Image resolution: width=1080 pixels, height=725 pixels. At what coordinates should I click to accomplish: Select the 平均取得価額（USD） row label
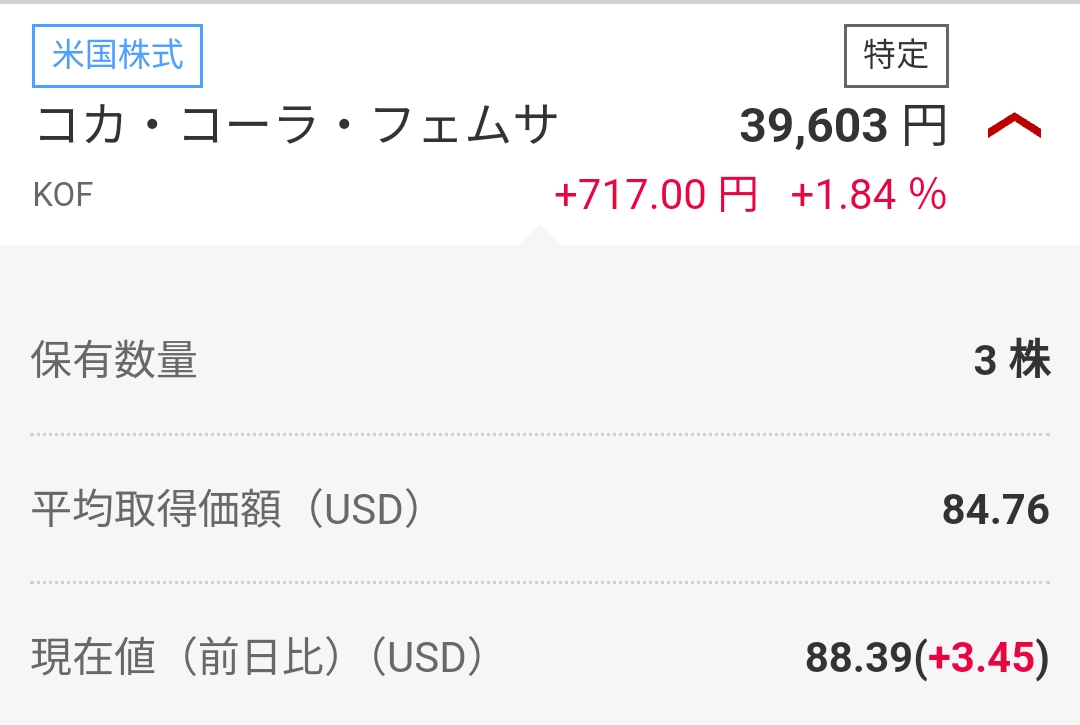click(226, 509)
